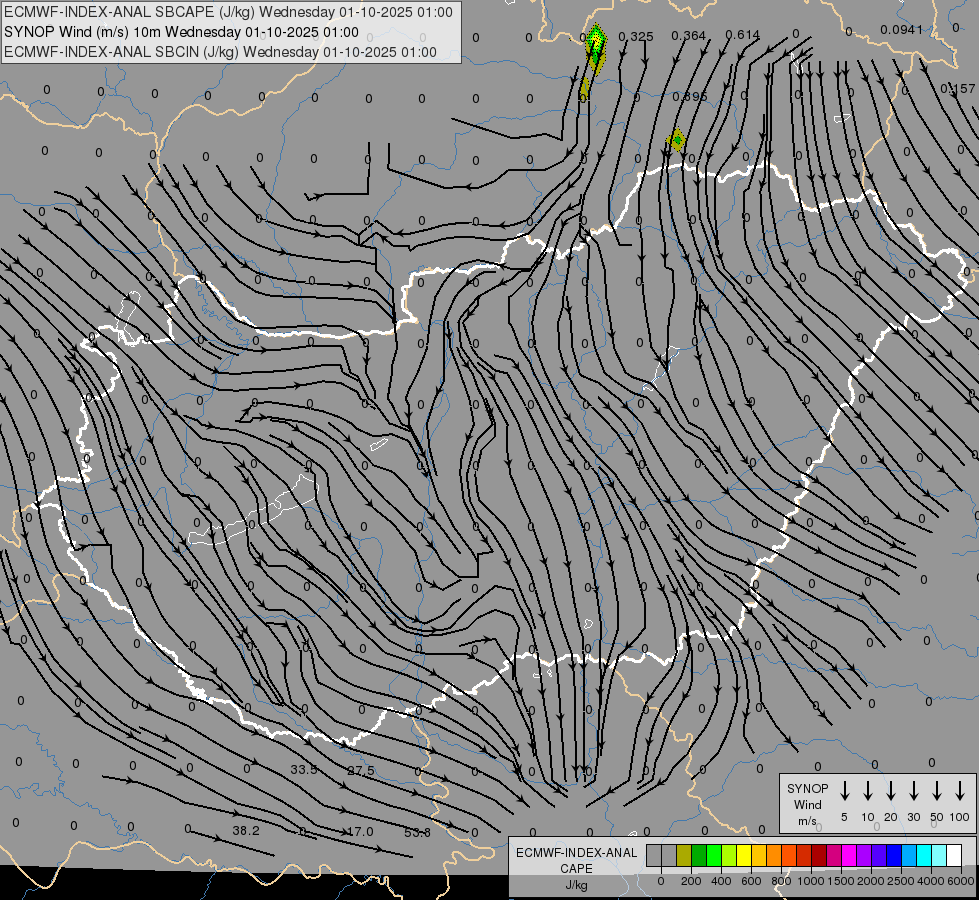The width and height of the screenshot is (979, 900).
Task: Click the 10 m/s wind legend arrow
Action: (x=868, y=791)
